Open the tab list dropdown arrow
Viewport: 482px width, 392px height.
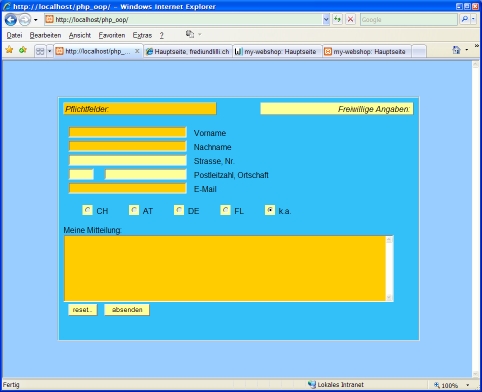(x=50, y=51)
